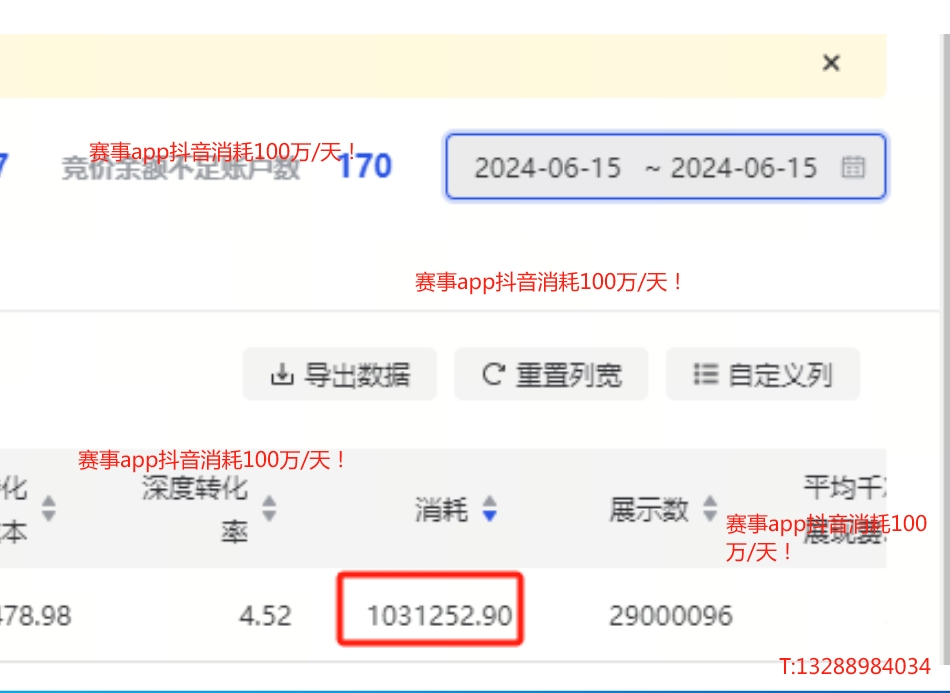Click the start date 2024-06-15 field

tap(548, 167)
